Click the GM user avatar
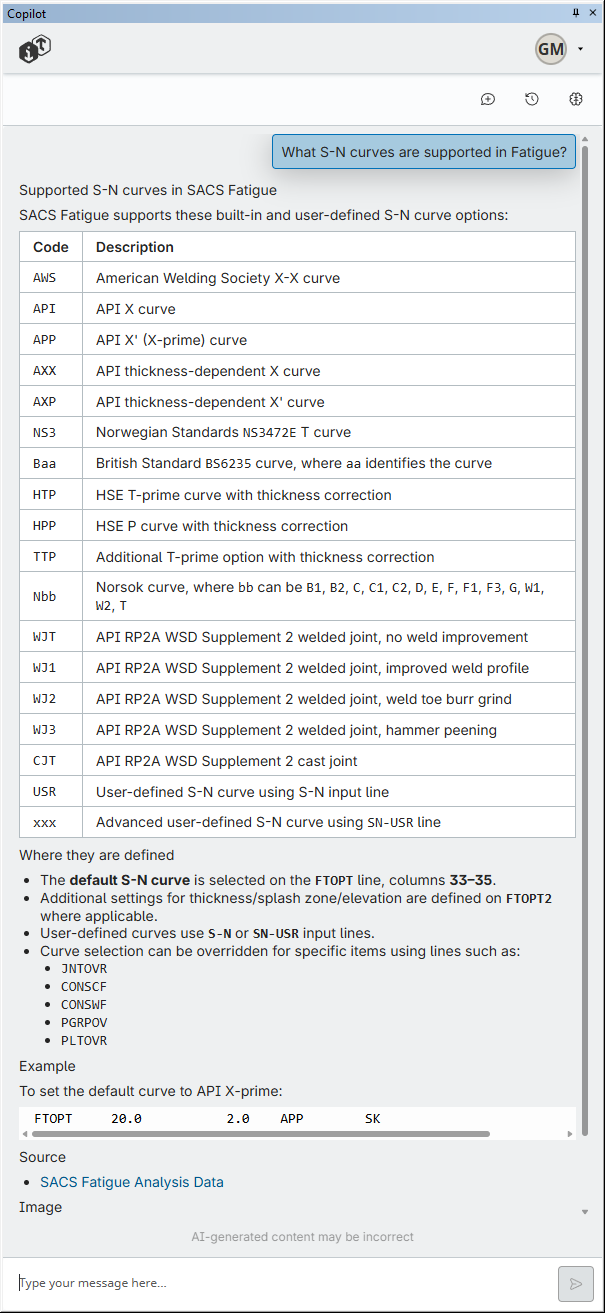The width and height of the screenshot is (605, 1313). point(551,49)
